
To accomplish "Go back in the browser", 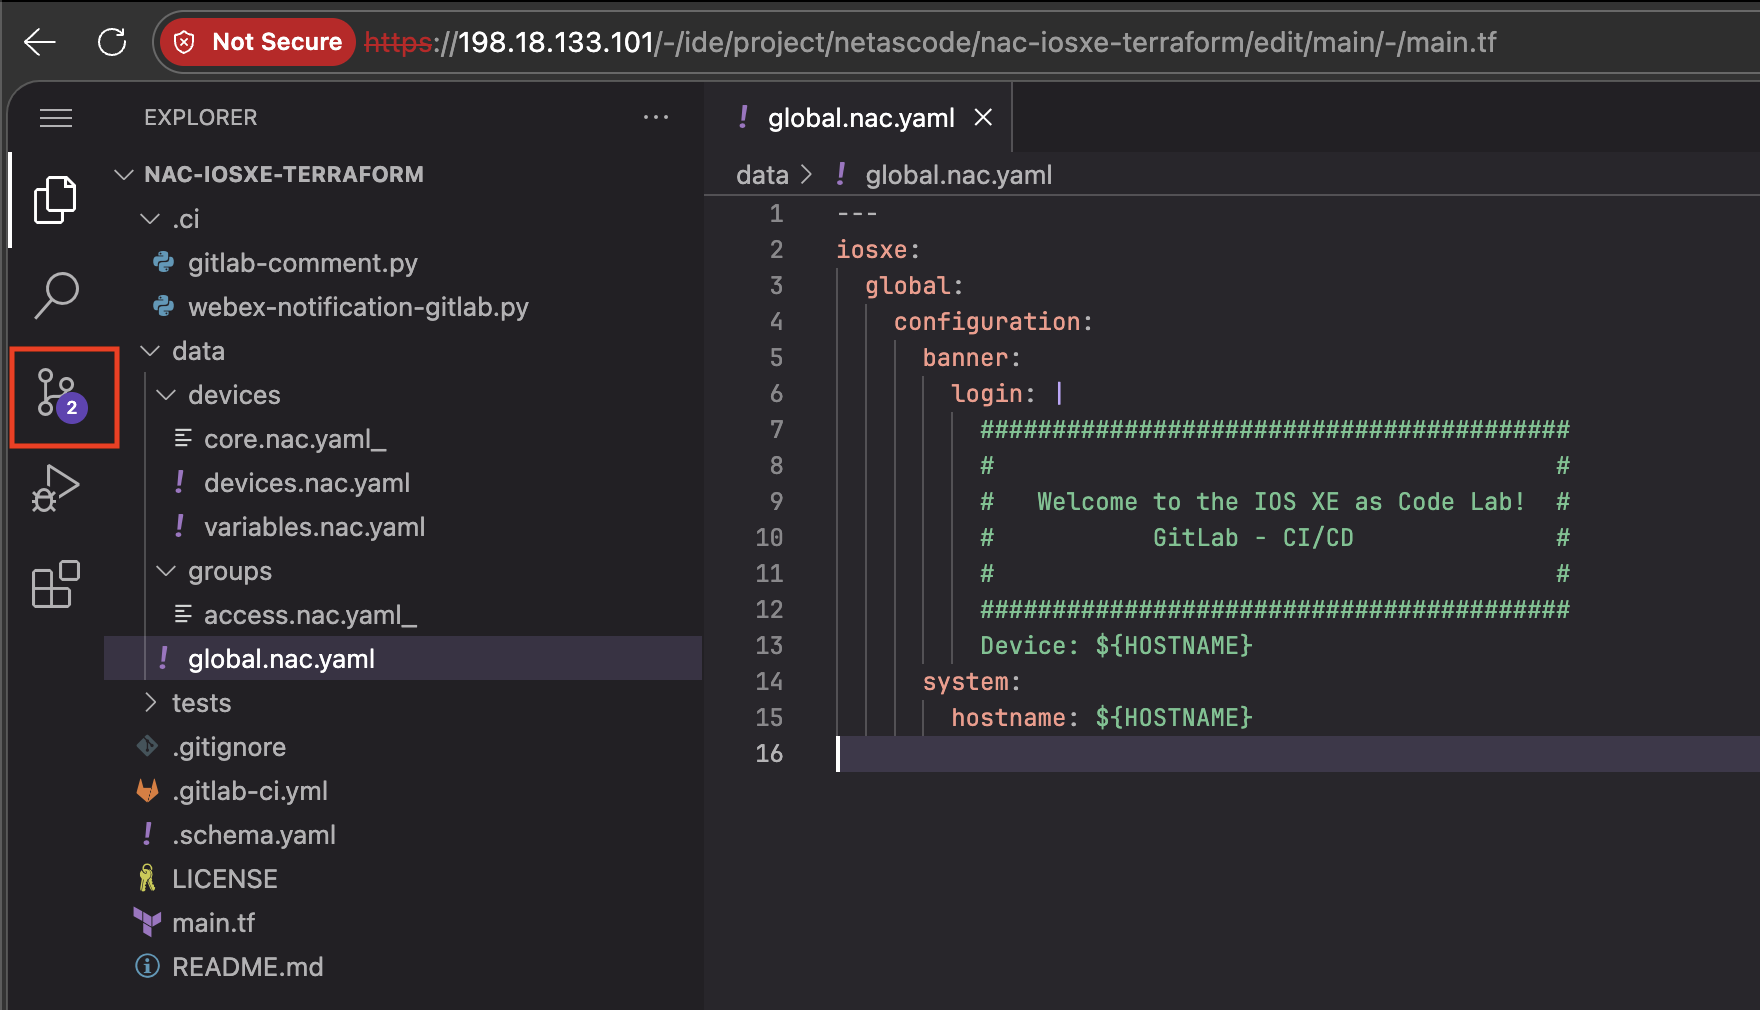I will point(40,42).
